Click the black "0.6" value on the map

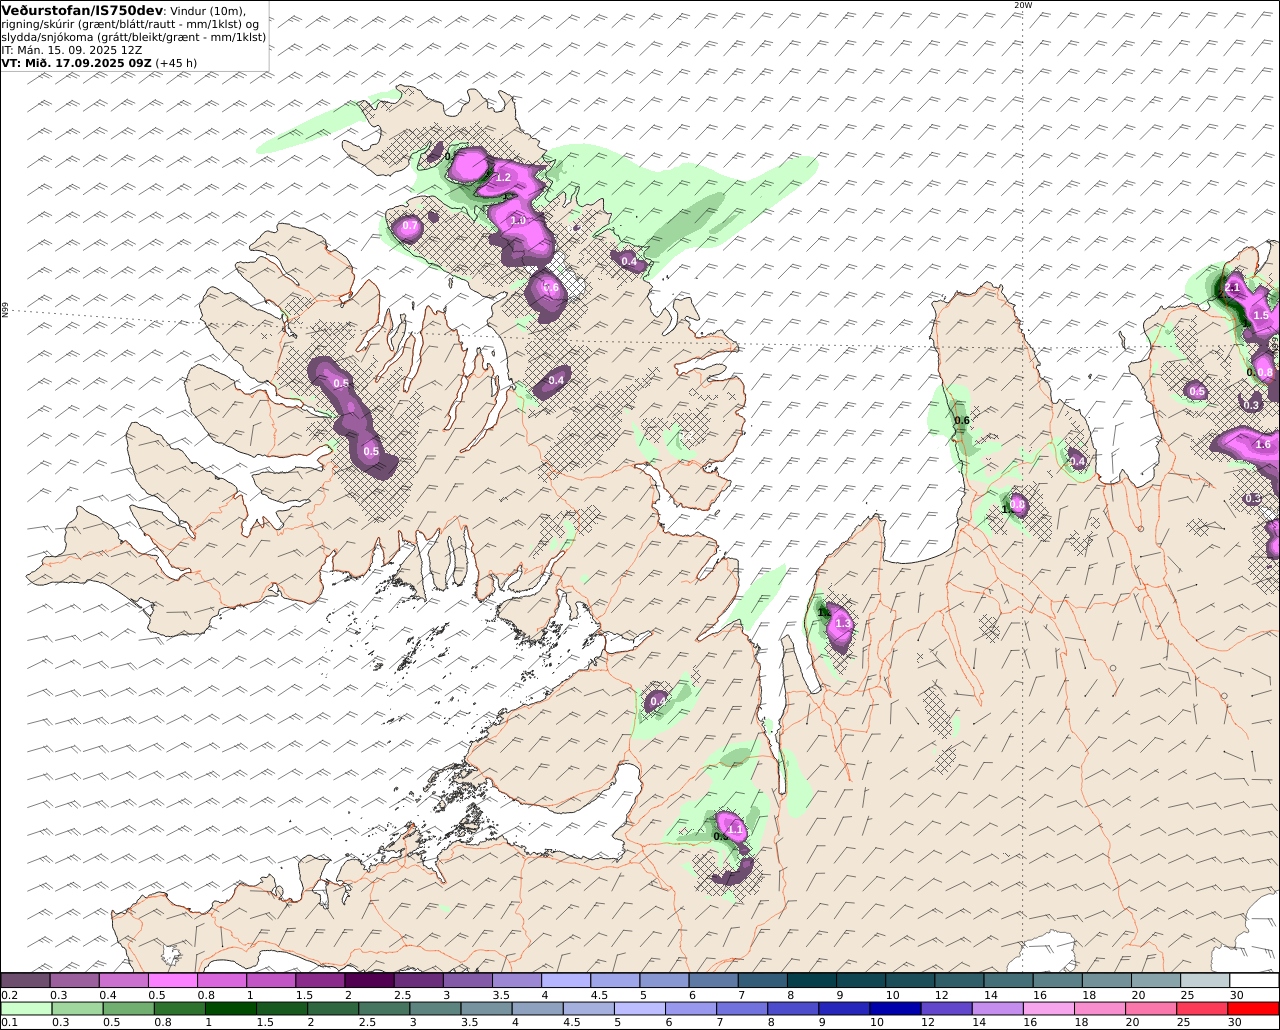[x=962, y=421]
